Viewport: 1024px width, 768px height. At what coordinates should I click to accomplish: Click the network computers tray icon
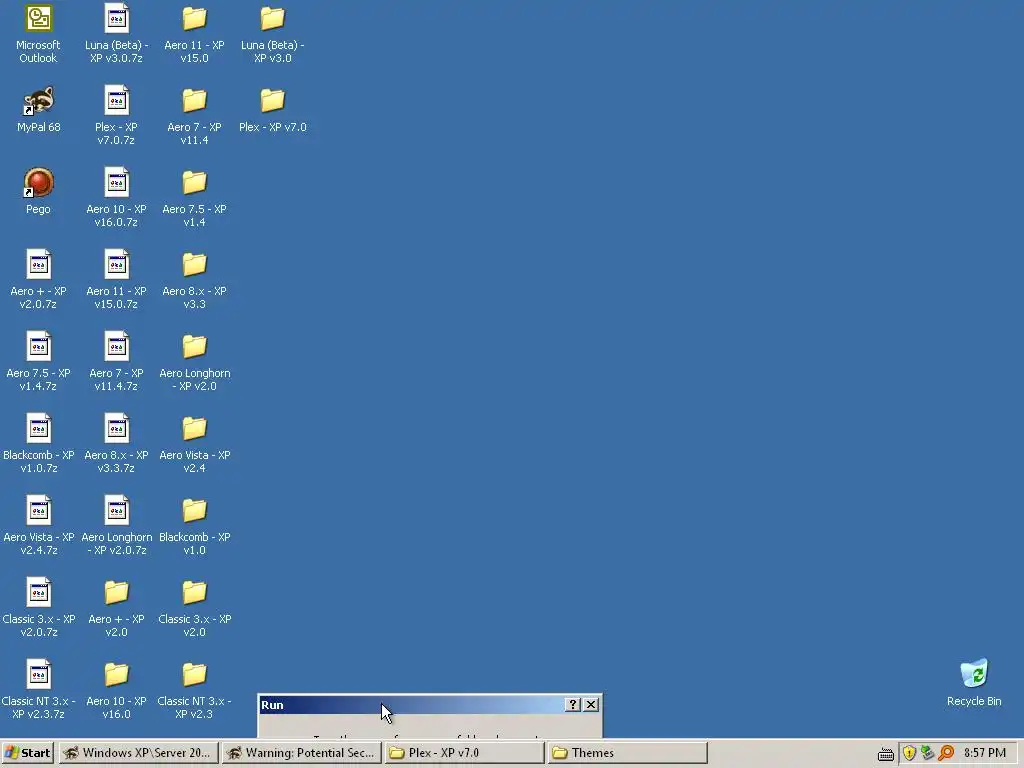[927, 753]
